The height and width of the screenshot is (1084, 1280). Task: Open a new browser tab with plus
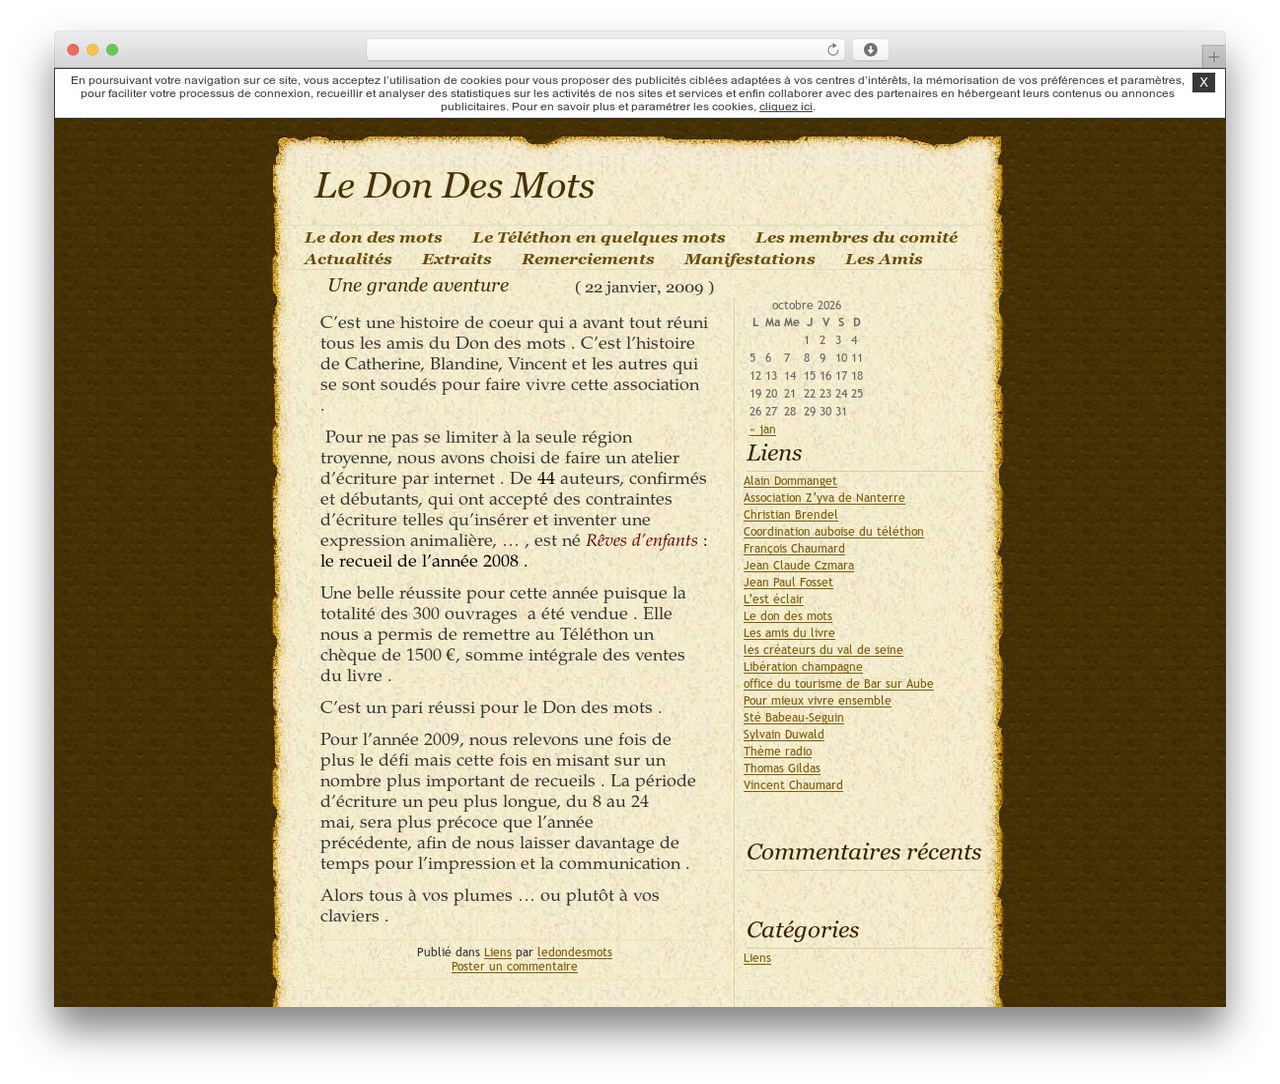(x=1213, y=57)
